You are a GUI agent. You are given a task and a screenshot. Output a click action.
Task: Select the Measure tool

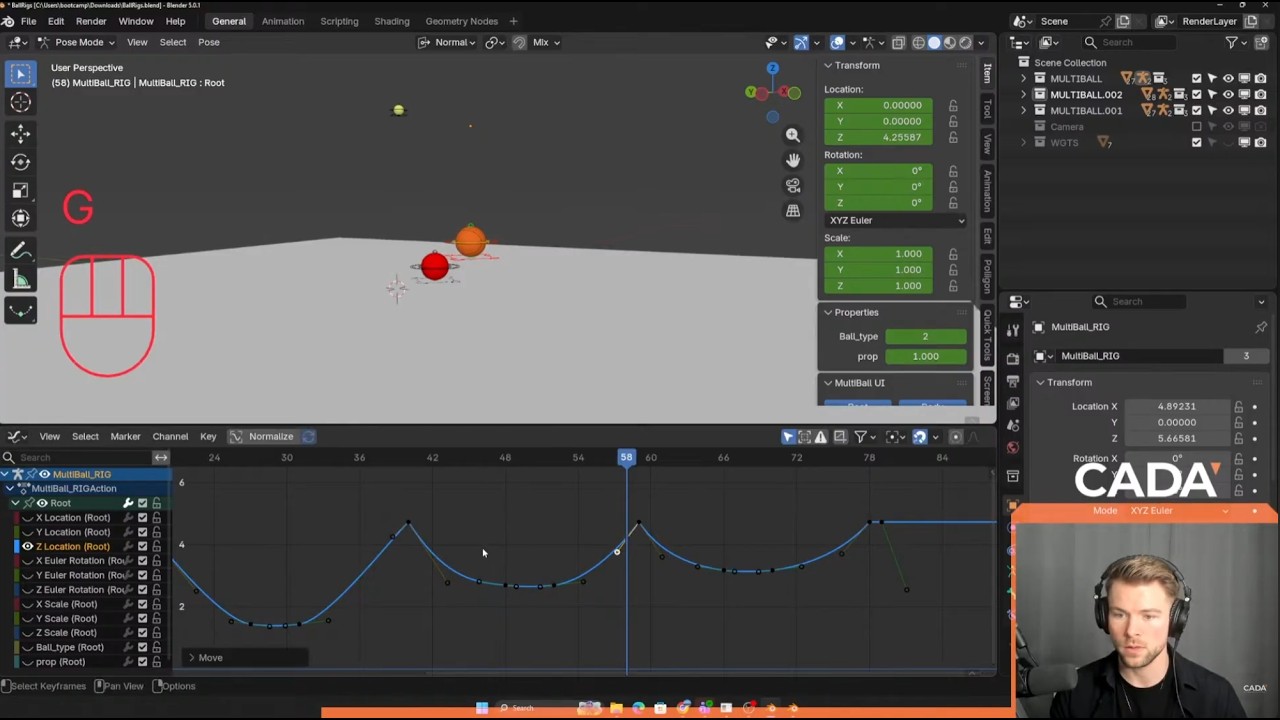point(21,280)
